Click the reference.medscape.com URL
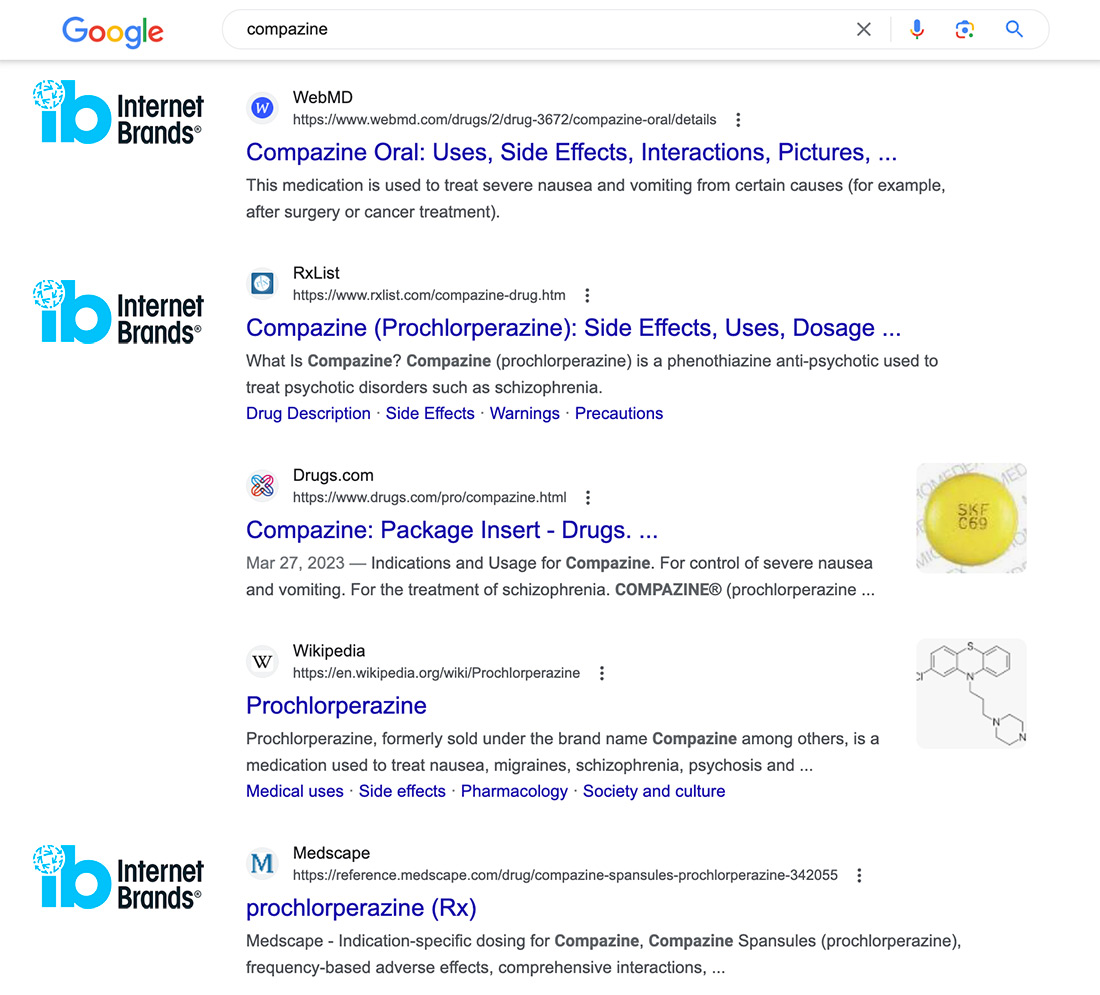 [x=565, y=875]
